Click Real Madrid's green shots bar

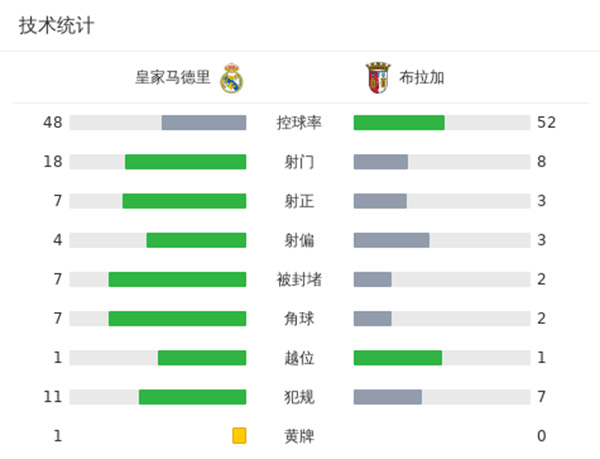point(185,162)
